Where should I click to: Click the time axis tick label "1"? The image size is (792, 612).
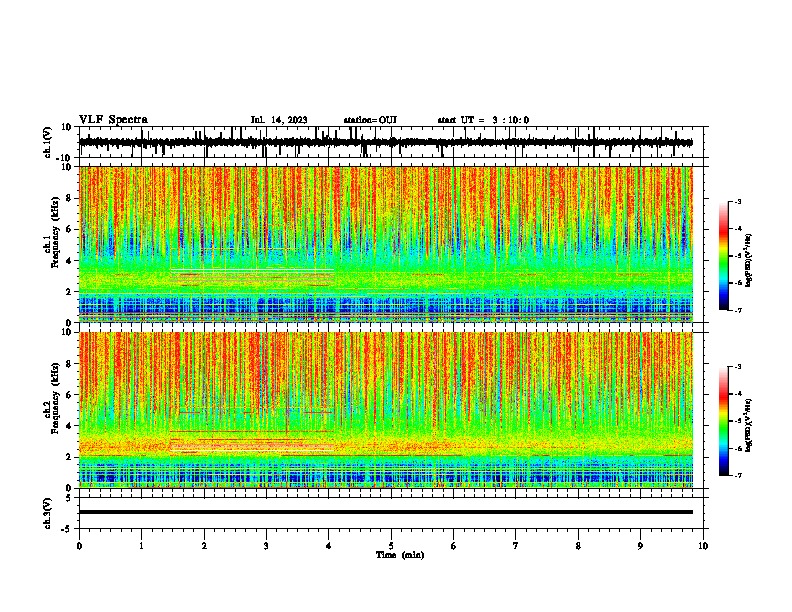click(x=141, y=546)
